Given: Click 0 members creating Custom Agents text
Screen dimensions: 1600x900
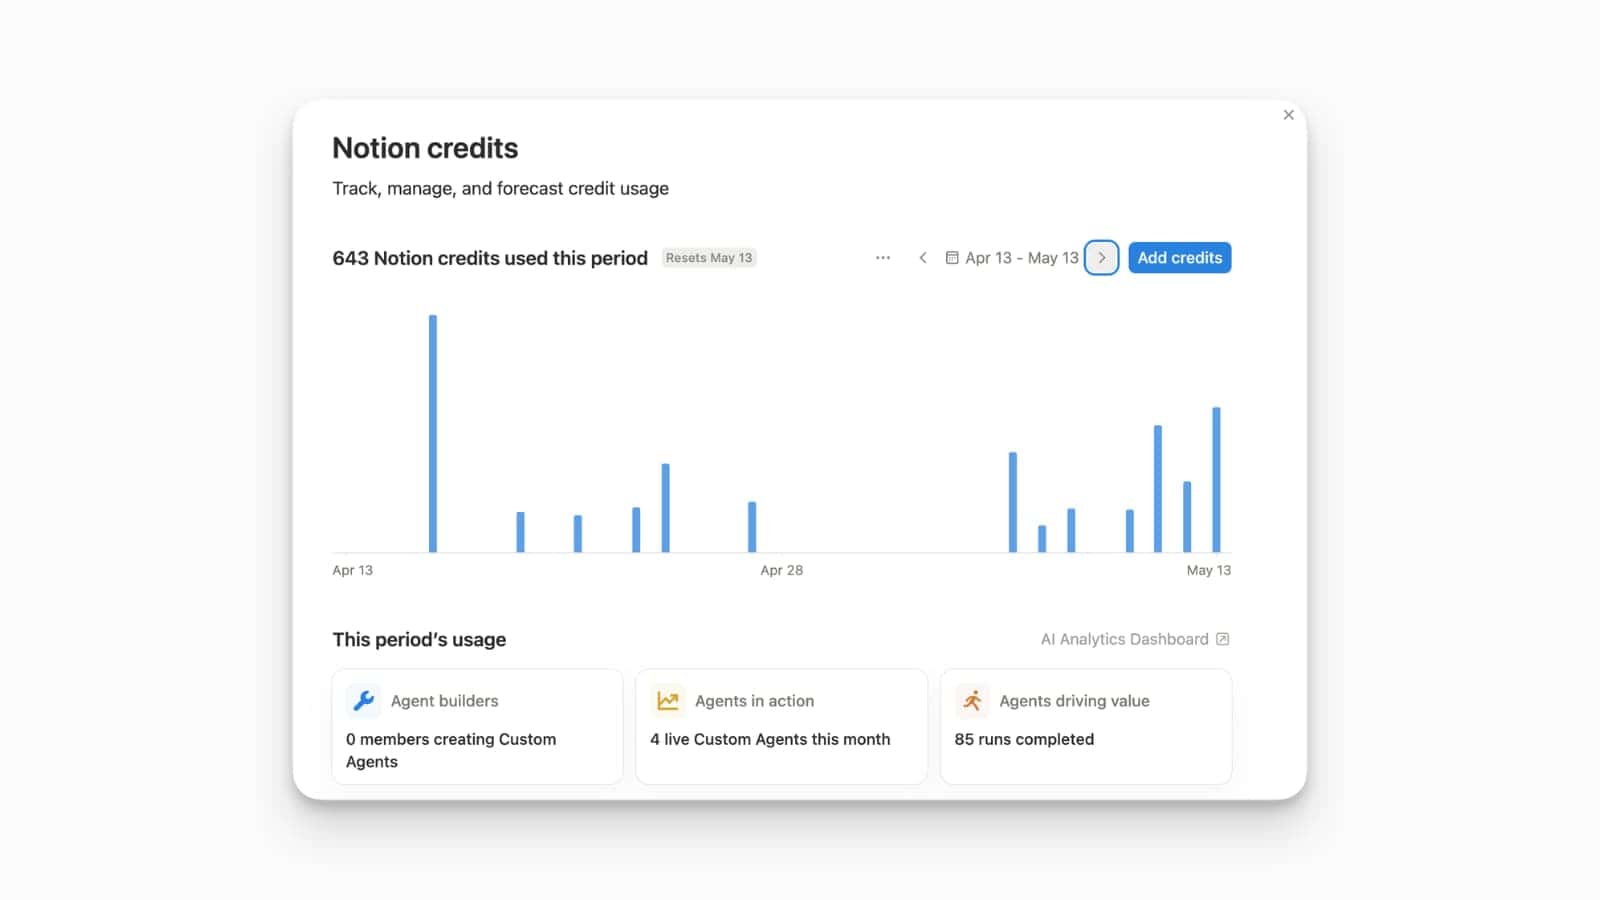Looking at the screenshot, I should (x=451, y=750).
